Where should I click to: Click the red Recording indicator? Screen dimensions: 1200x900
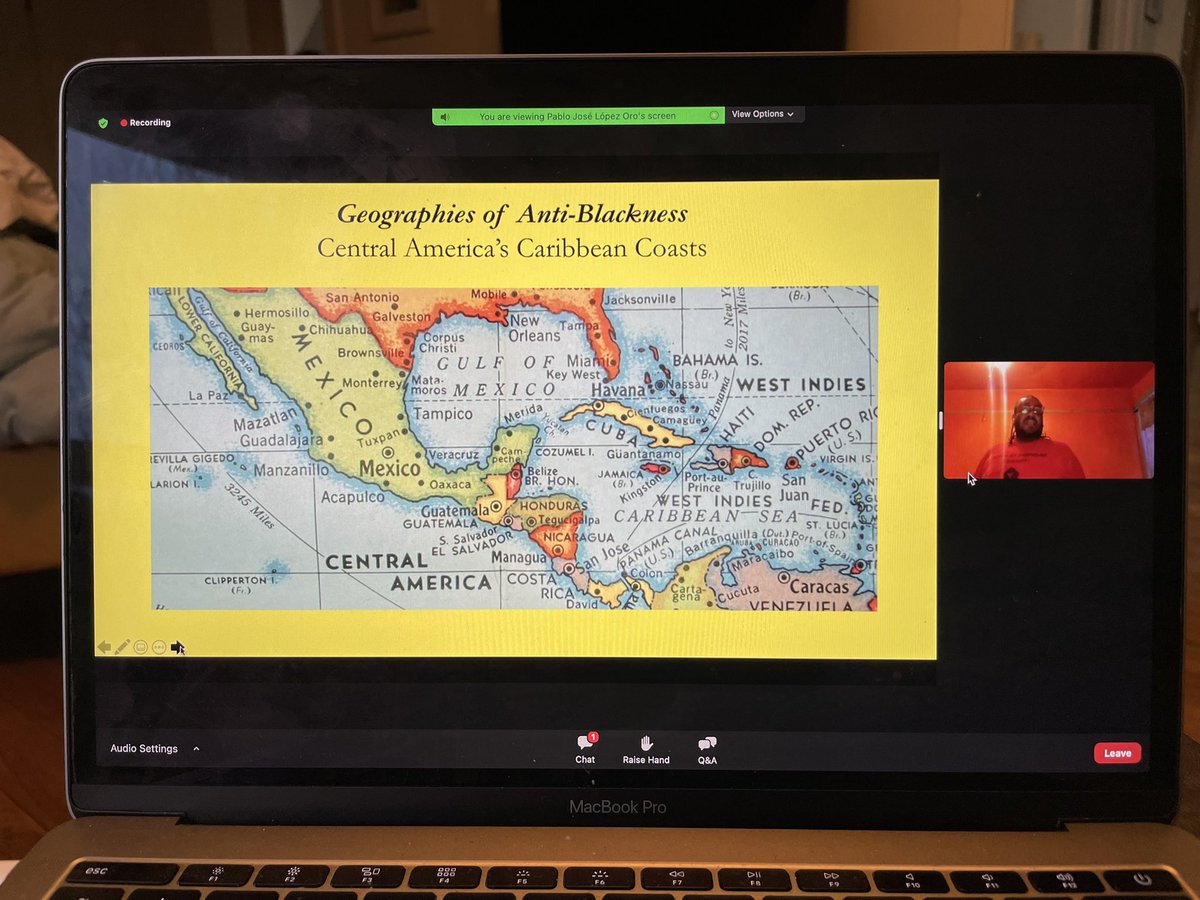pos(146,123)
